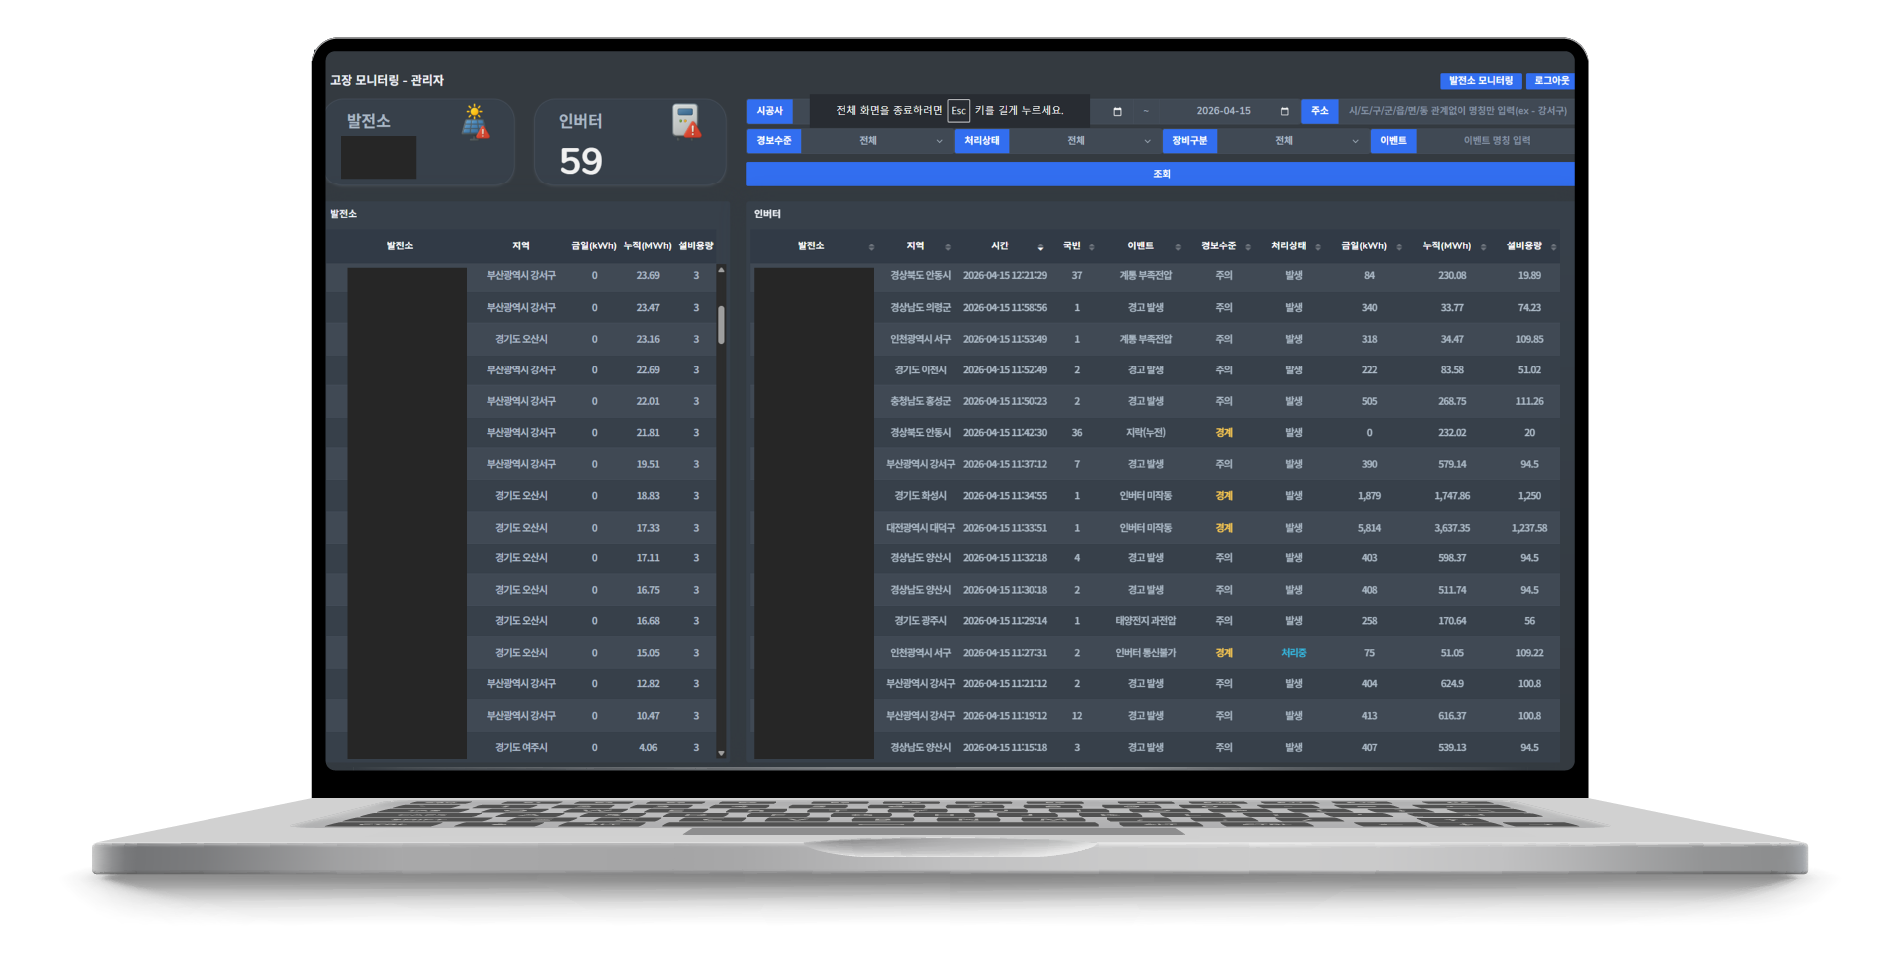1898x978 pixels.
Task: Click 대전광역시 대덕구 region cell
Action: pos(920,528)
